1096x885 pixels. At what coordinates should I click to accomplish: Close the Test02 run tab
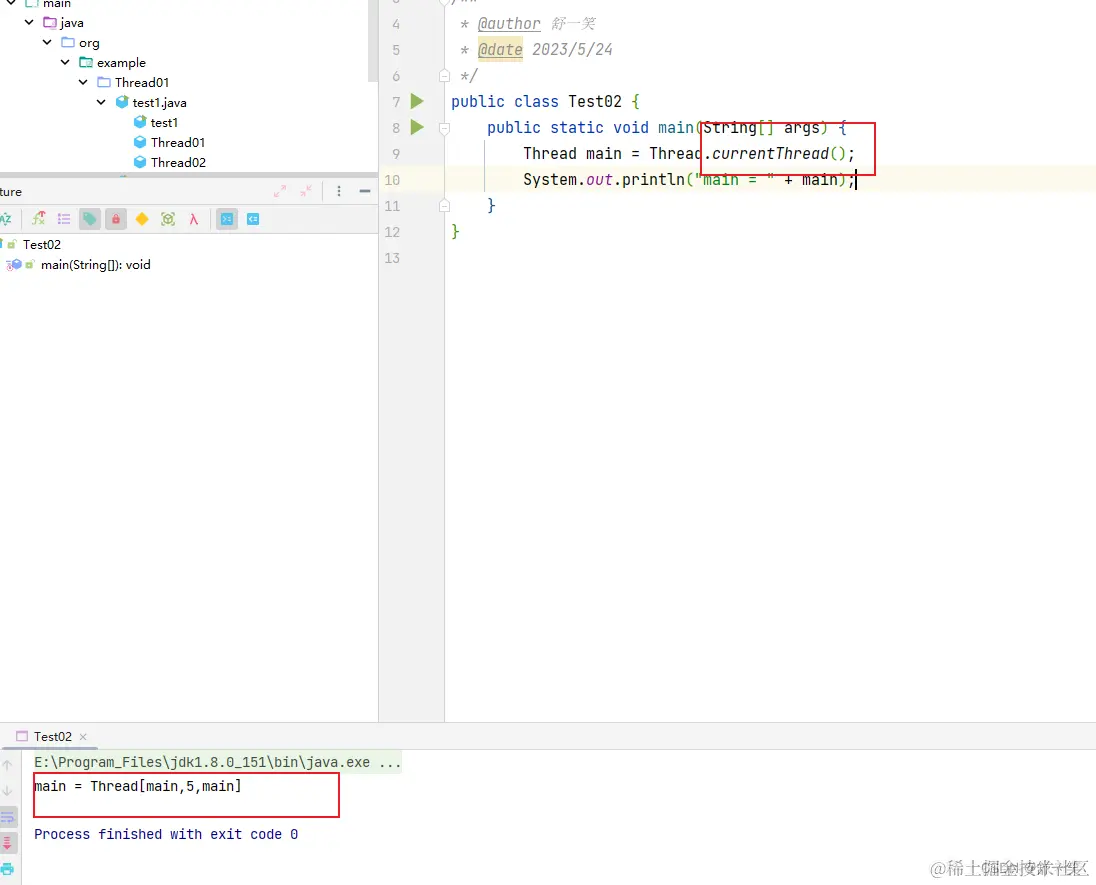83,737
